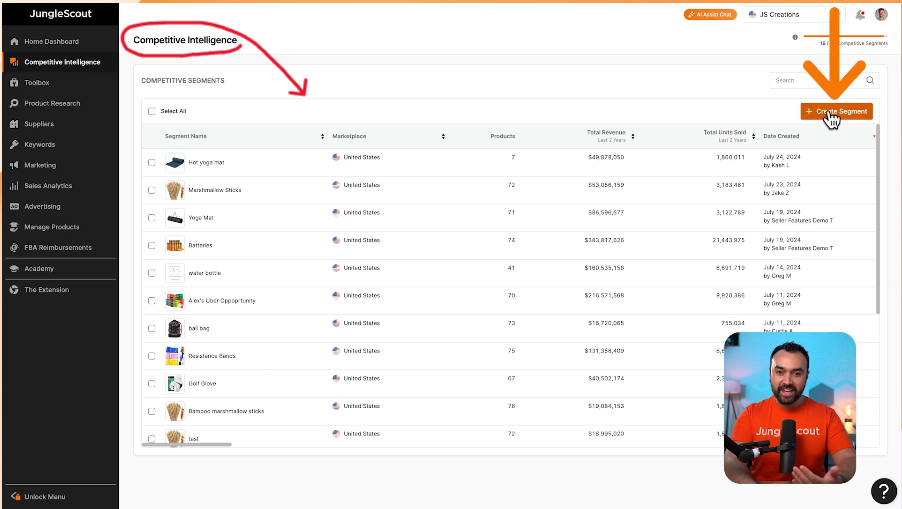The height and width of the screenshot is (509, 902).
Task: Open the notifications bell
Action: (860, 14)
